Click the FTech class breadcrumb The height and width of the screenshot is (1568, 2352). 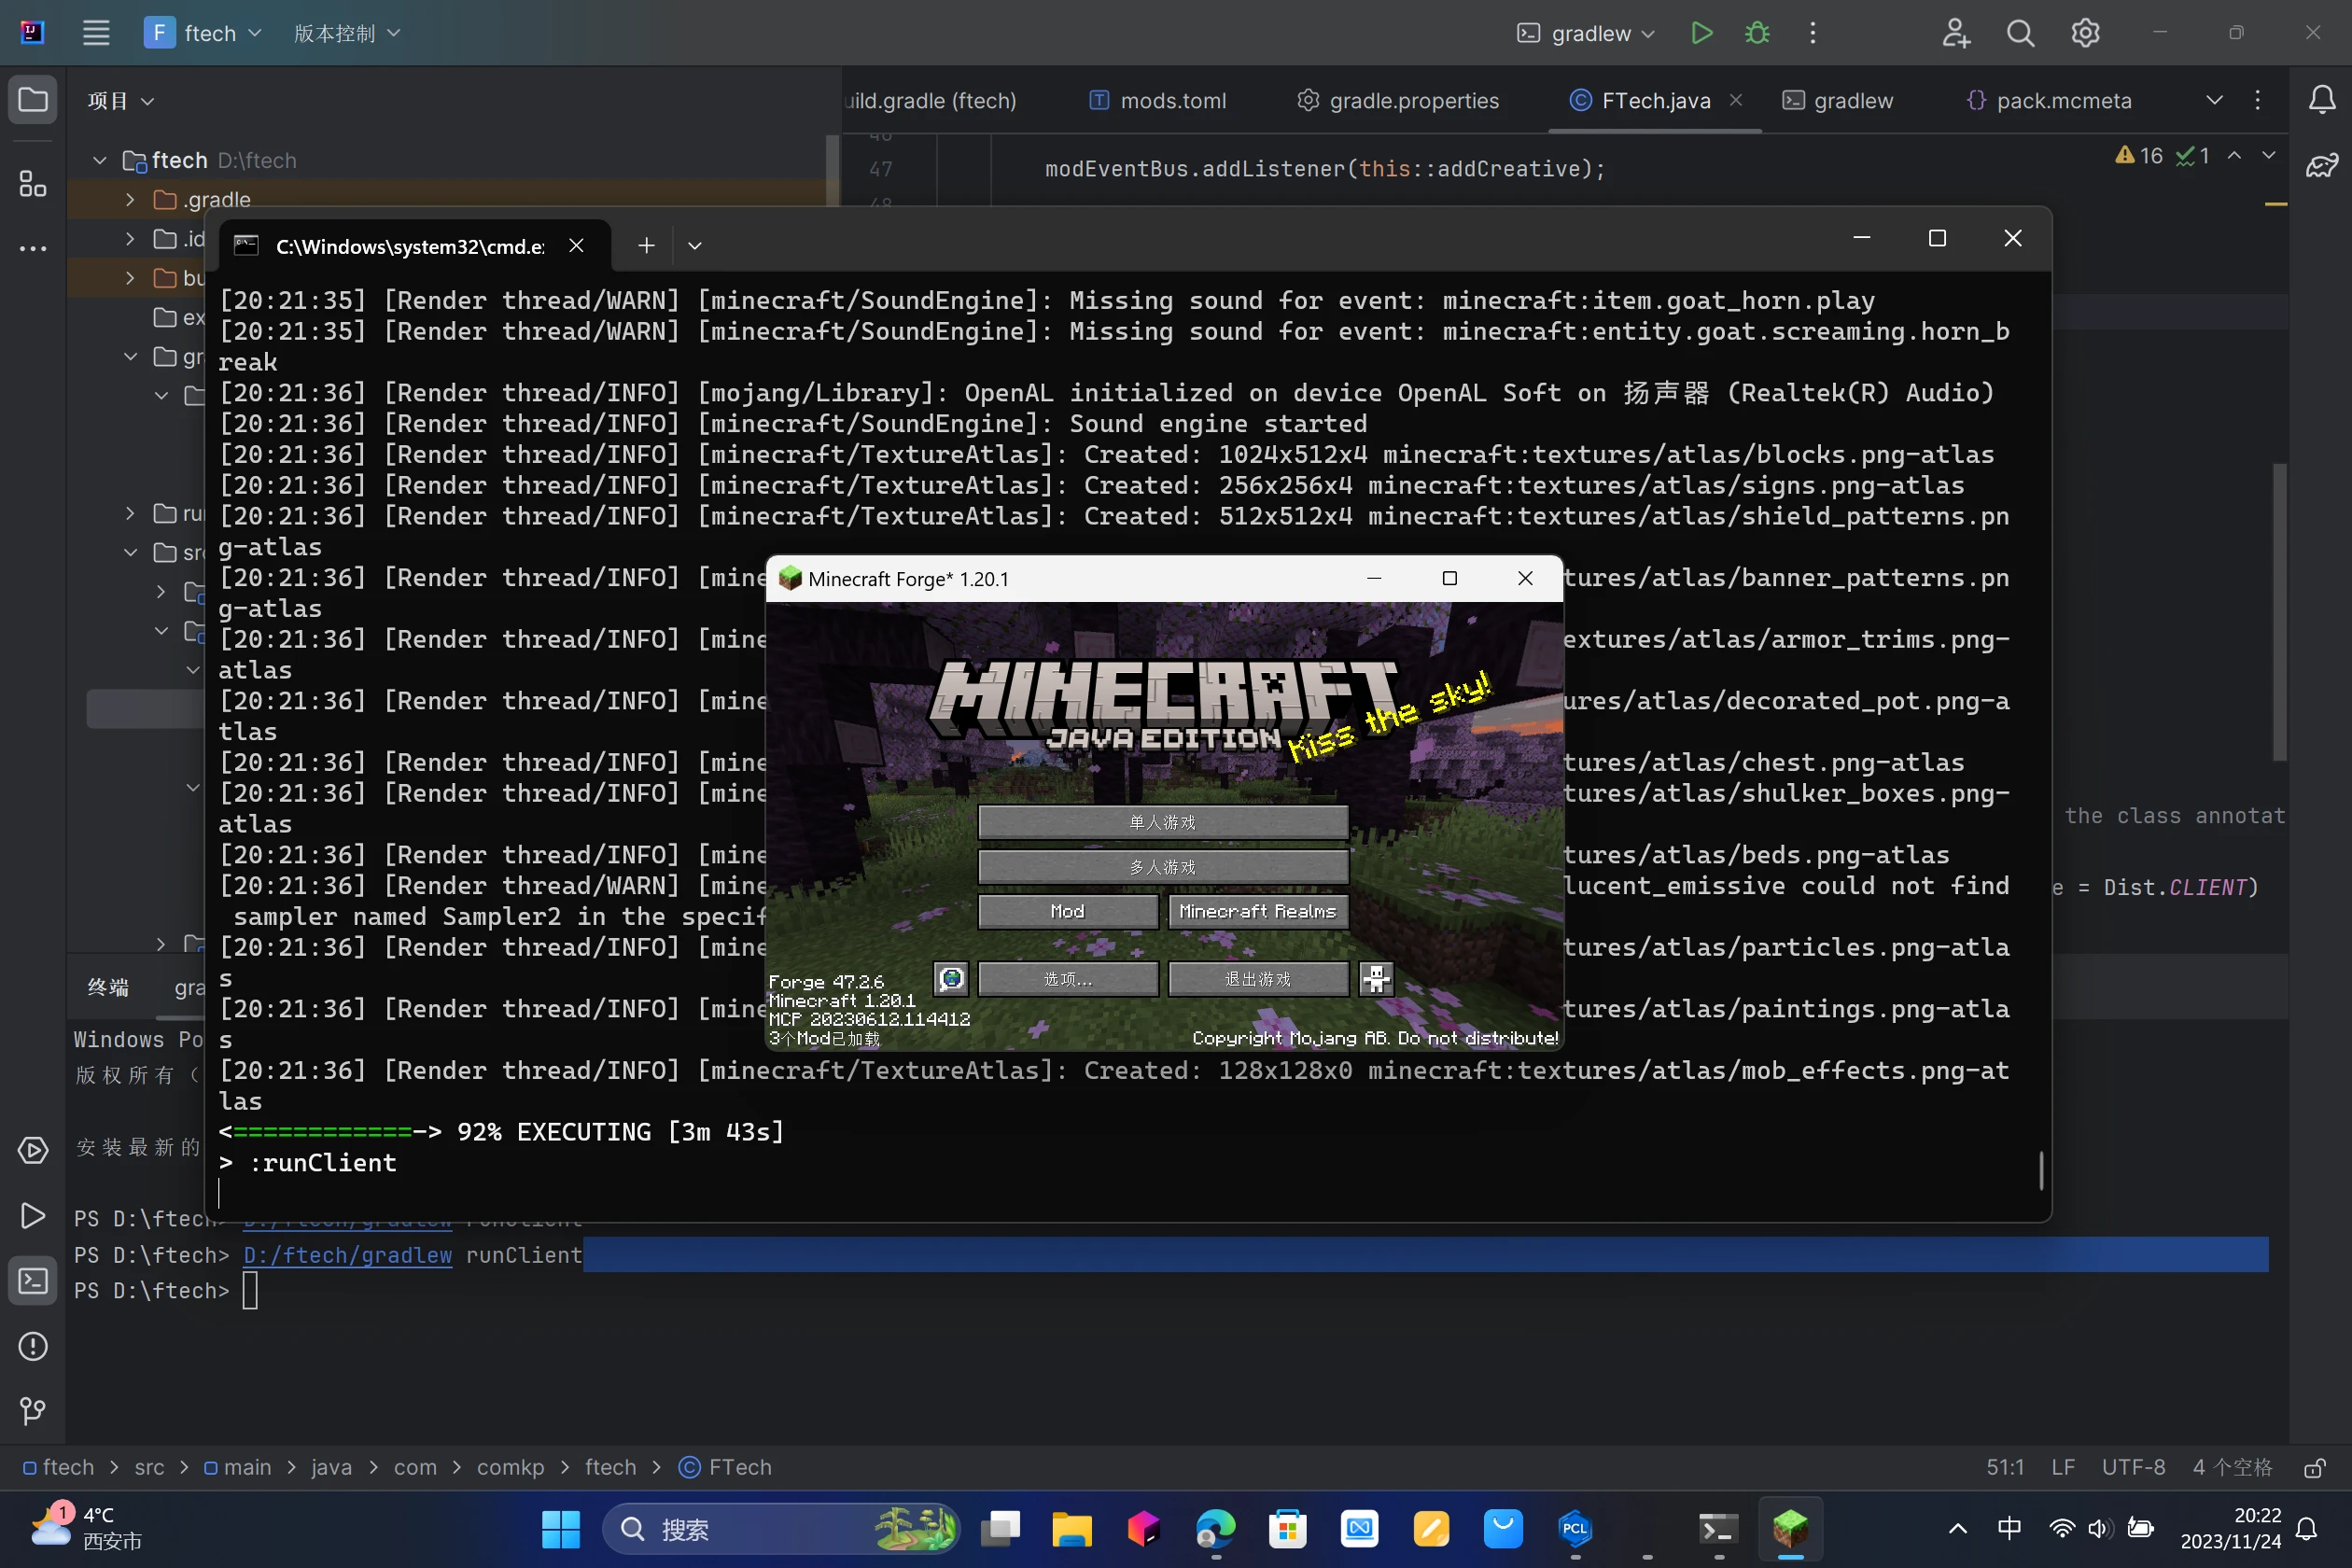(x=726, y=1467)
